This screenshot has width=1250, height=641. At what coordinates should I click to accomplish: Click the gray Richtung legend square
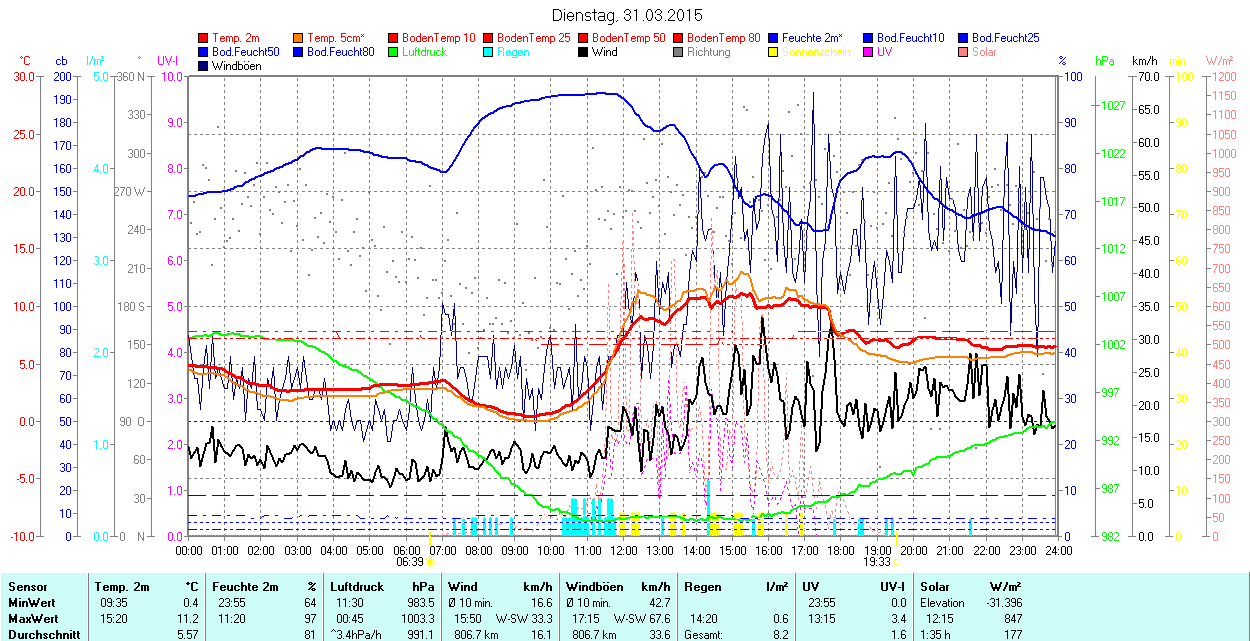[x=678, y=52]
